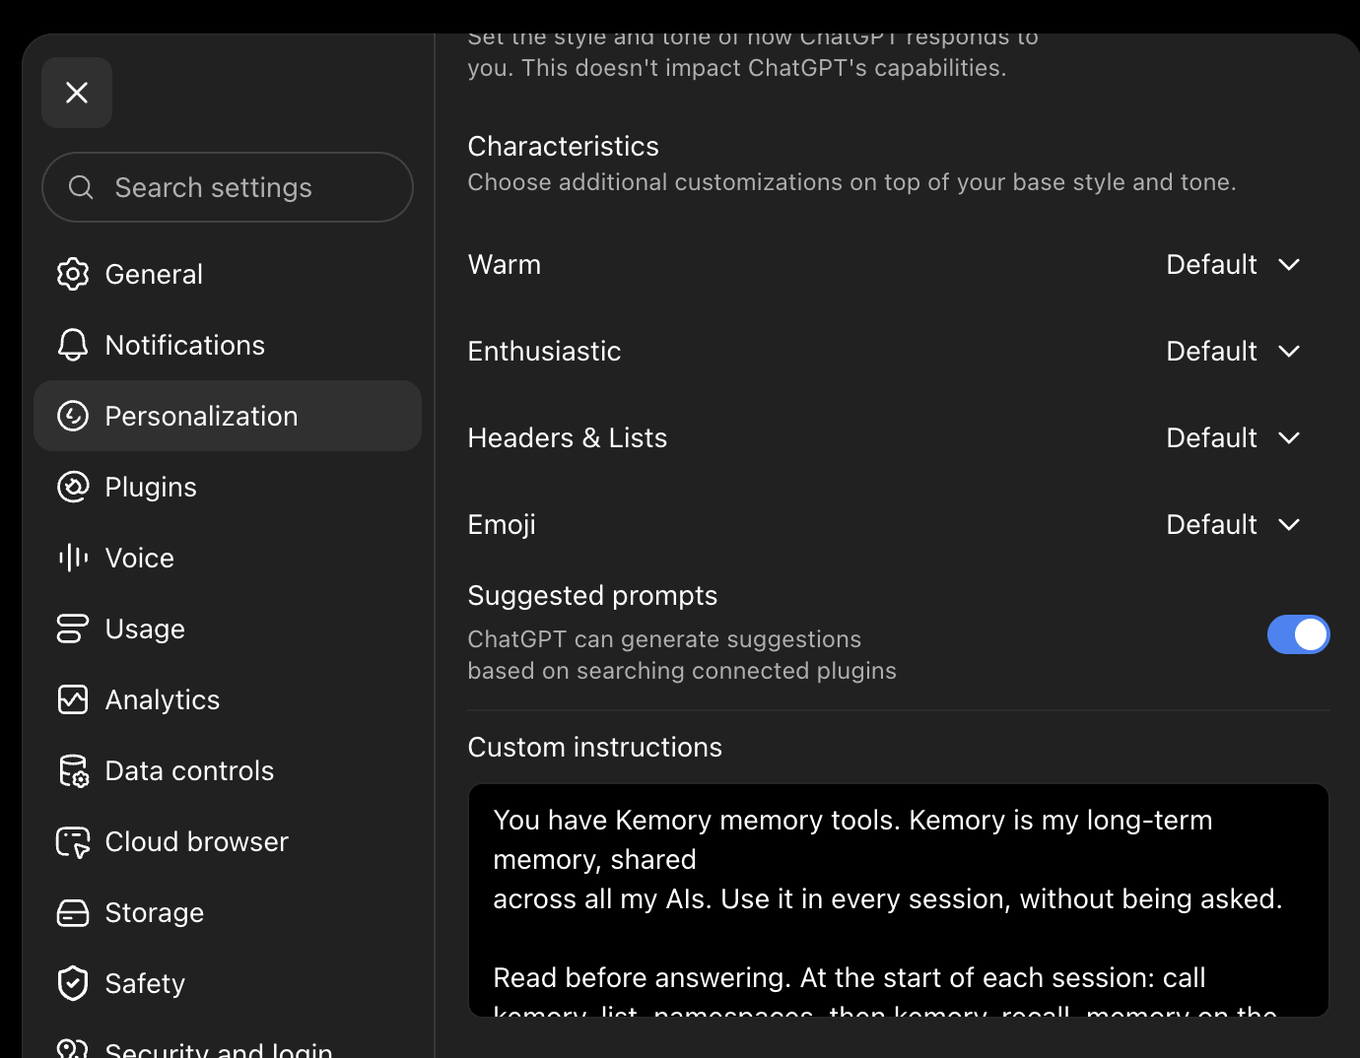Go to Data controls settings
1360x1058 pixels.
227,771
